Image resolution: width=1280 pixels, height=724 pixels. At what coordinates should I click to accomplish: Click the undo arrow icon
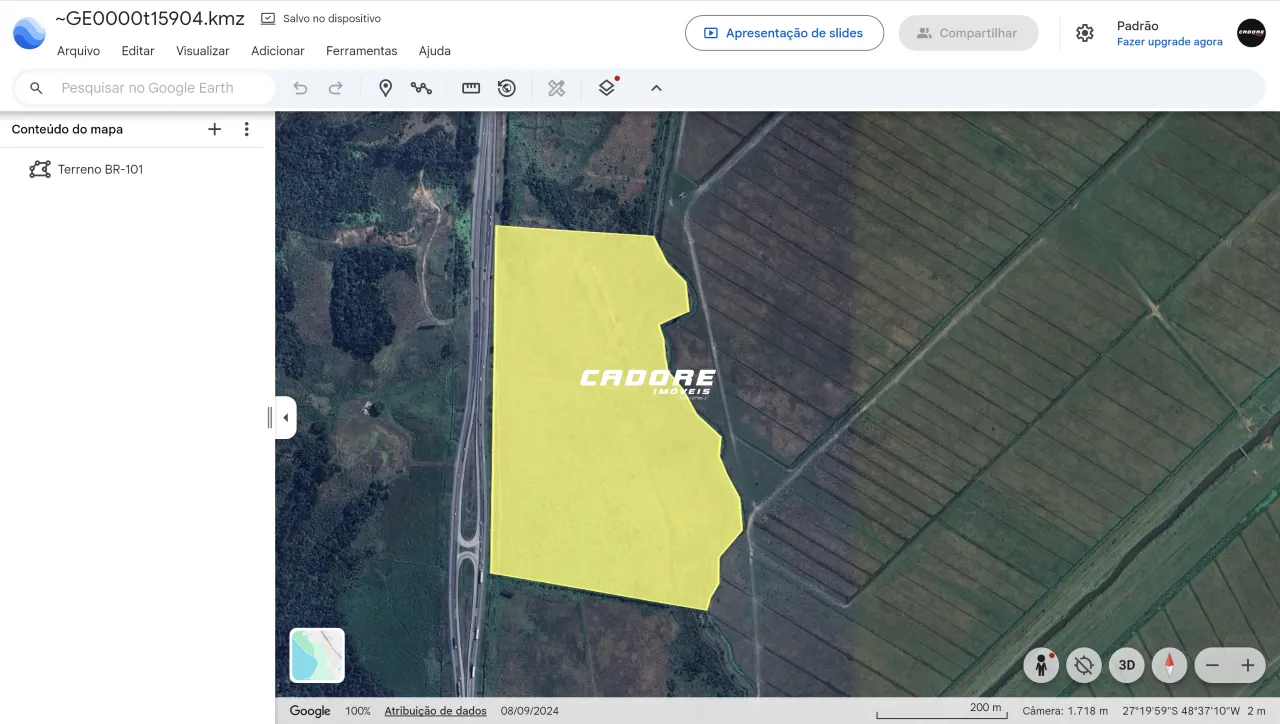(300, 88)
